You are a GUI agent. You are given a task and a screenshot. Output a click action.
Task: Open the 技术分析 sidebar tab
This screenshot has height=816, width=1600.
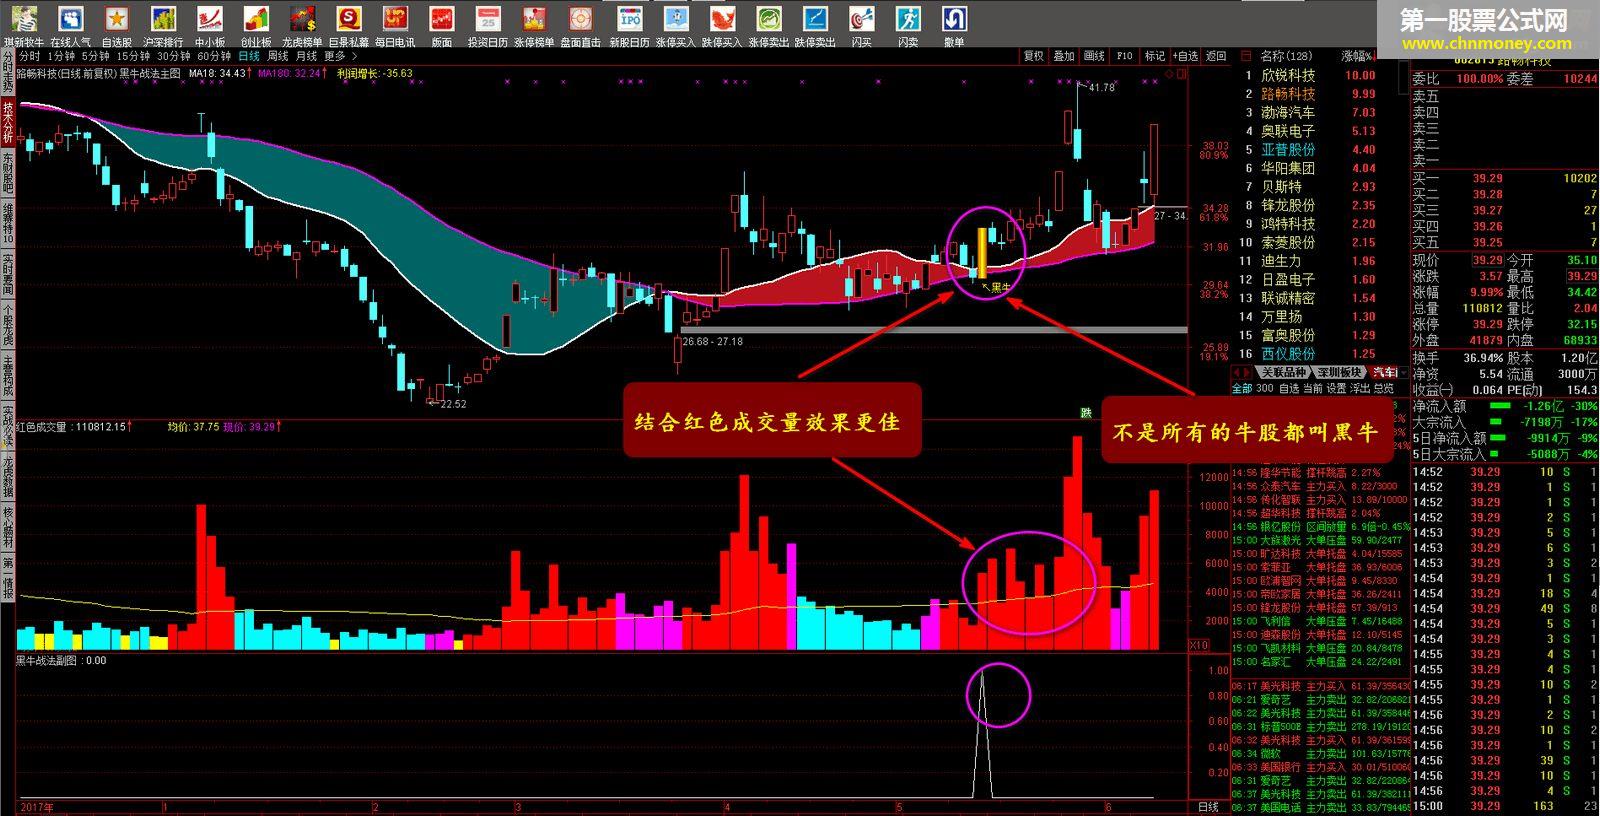8,123
